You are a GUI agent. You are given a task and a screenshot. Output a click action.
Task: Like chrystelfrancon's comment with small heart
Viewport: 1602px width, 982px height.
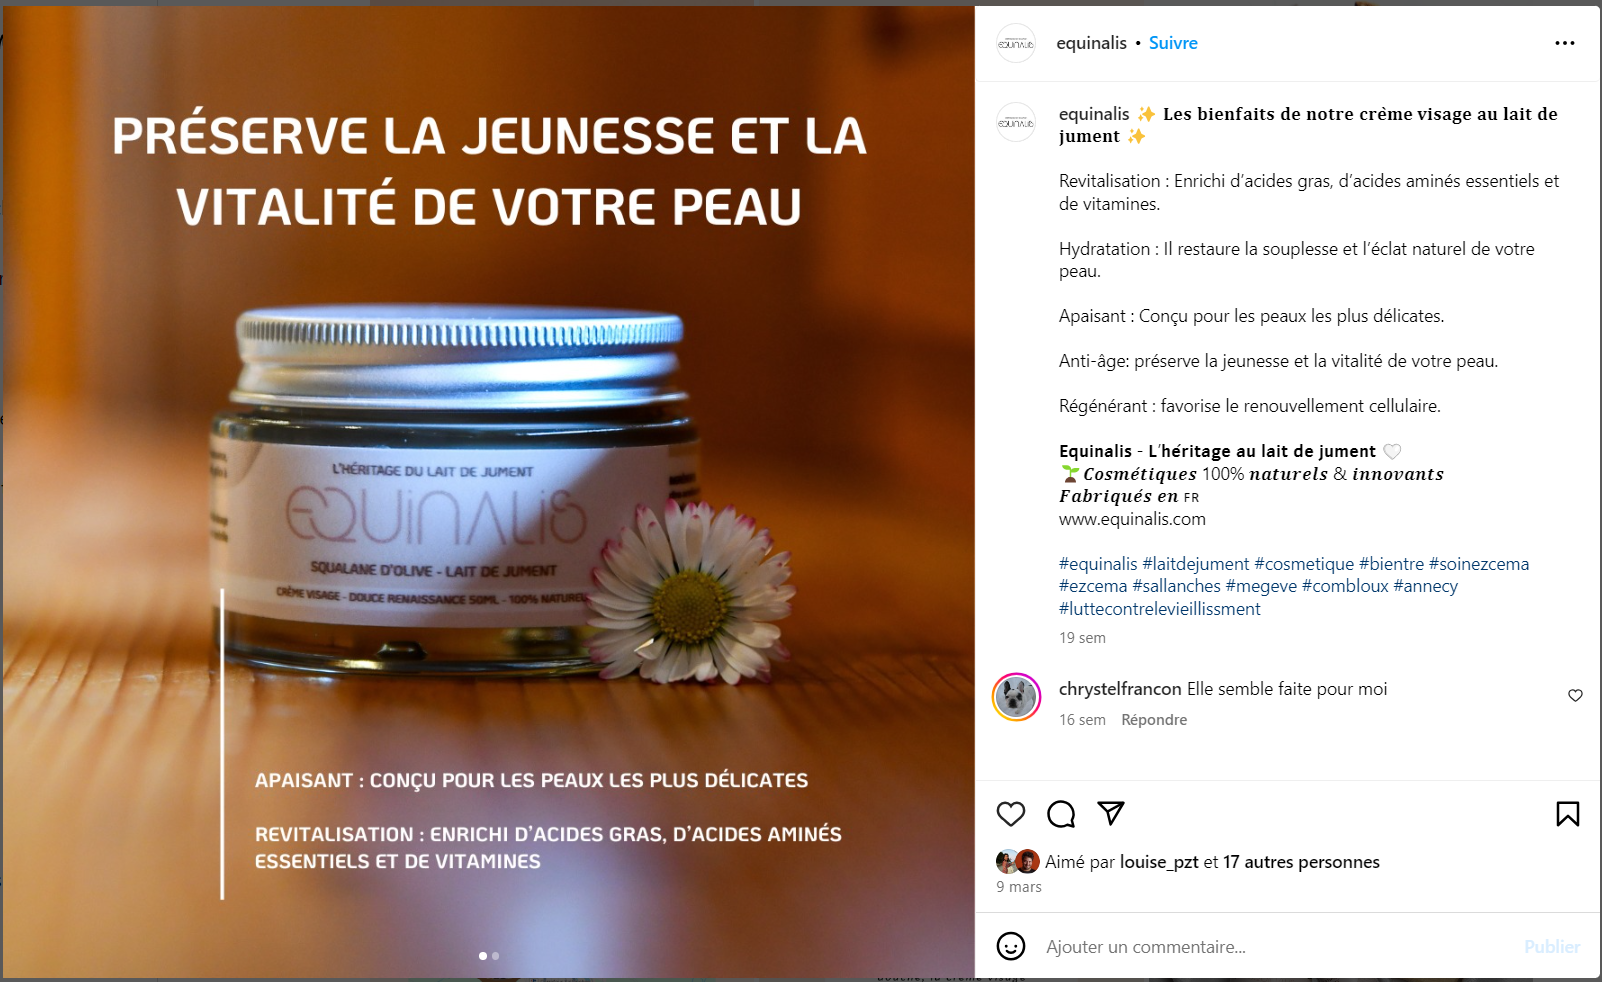tap(1575, 695)
